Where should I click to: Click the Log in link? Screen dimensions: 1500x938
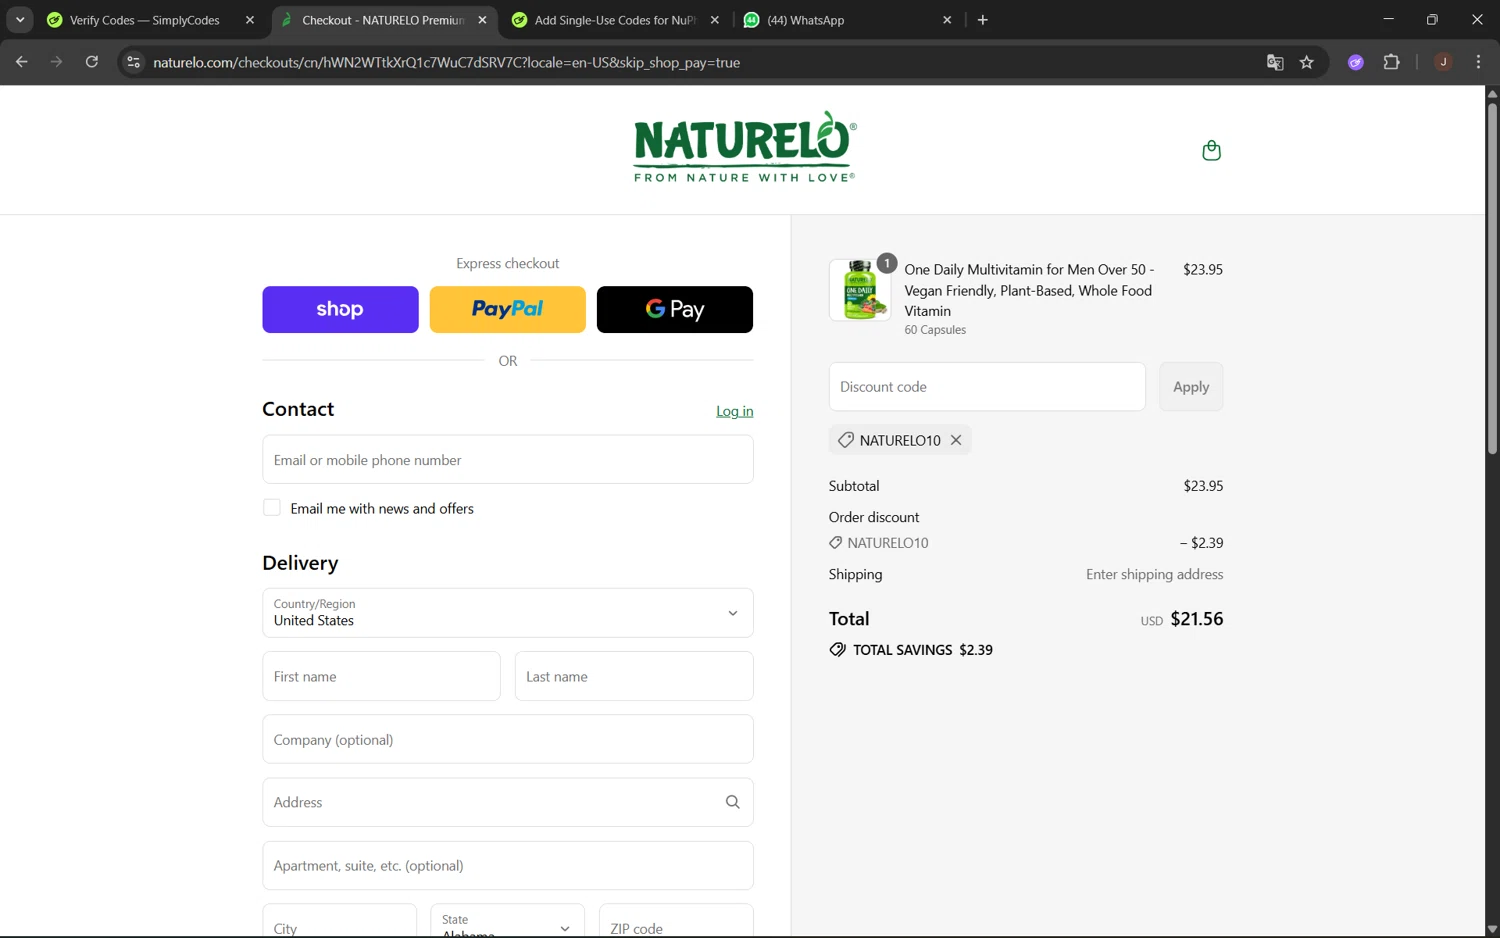pos(735,411)
